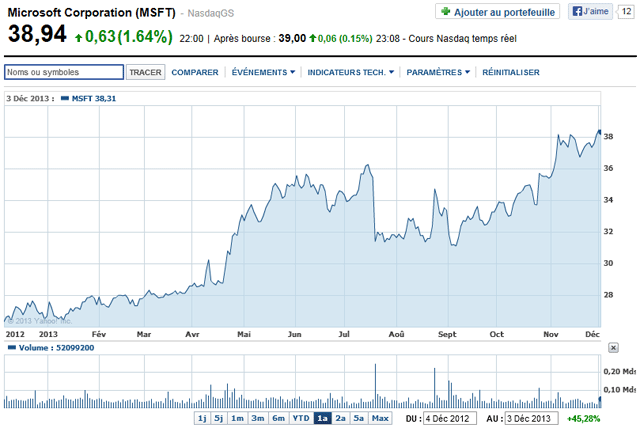Screen dimensions: 640x428
Task: Click Réinitialiser to reset the chart
Action: (x=511, y=73)
